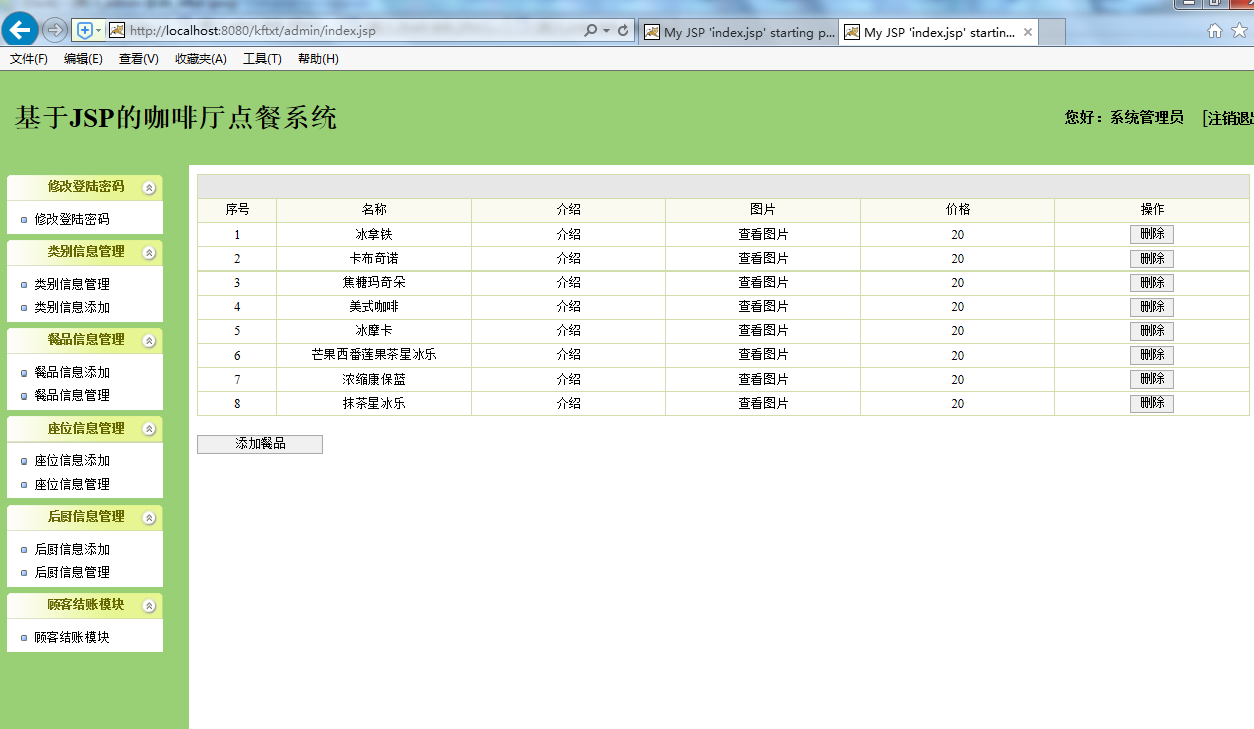Image resolution: width=1254 pixels, height=729 pixels.
Task: Open address bar dropdown arrow
Action: point(606,31)
